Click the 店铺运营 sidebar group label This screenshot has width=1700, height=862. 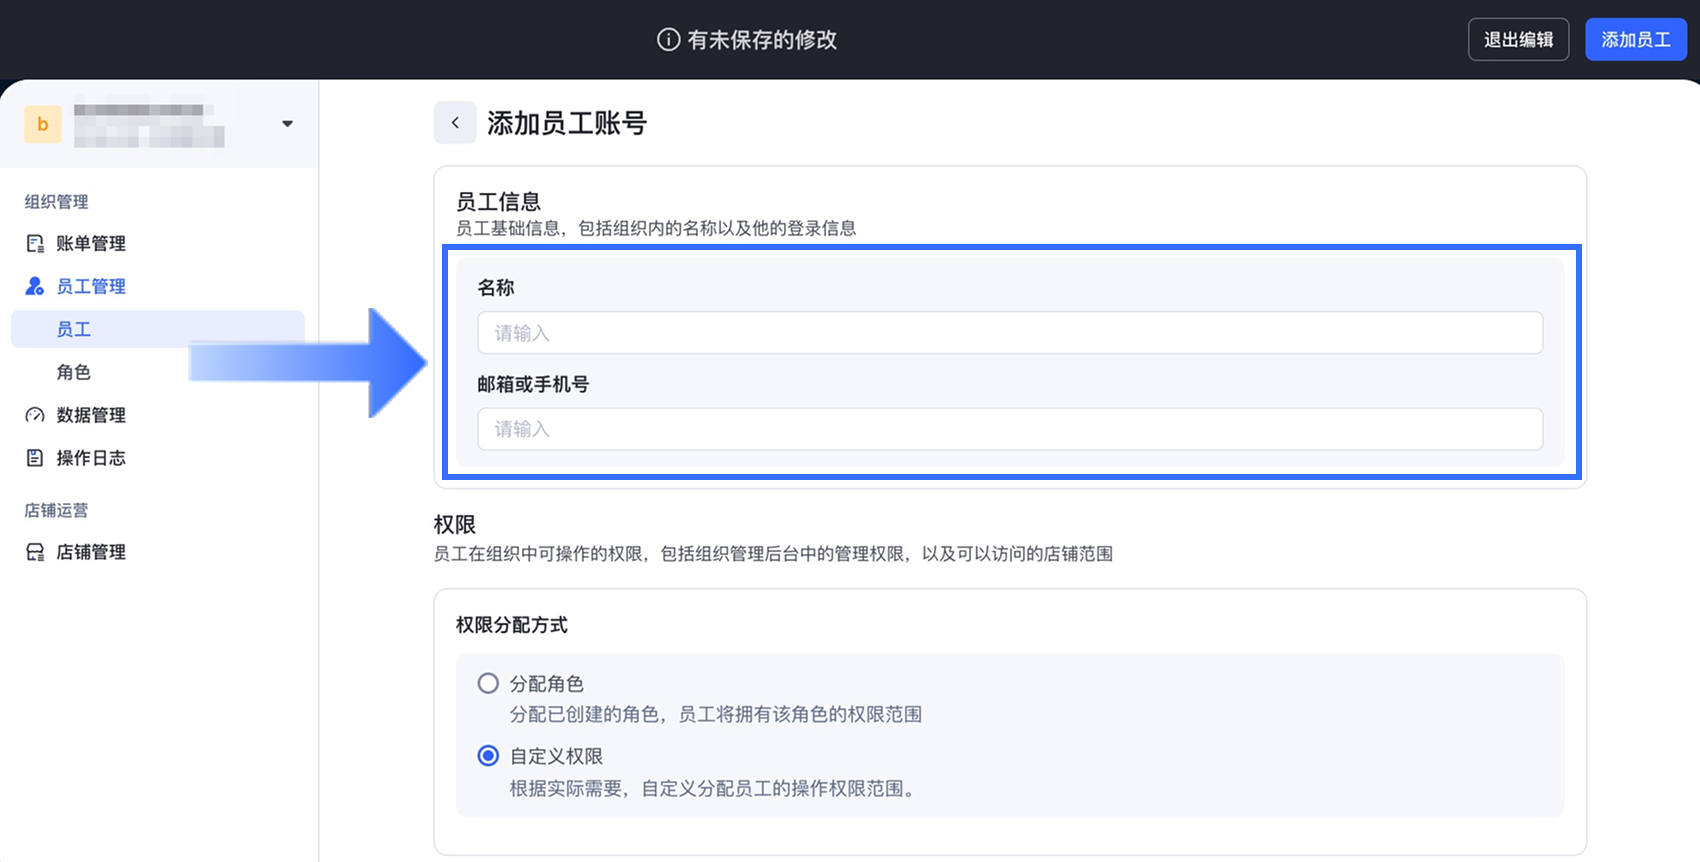coord(57,510)
